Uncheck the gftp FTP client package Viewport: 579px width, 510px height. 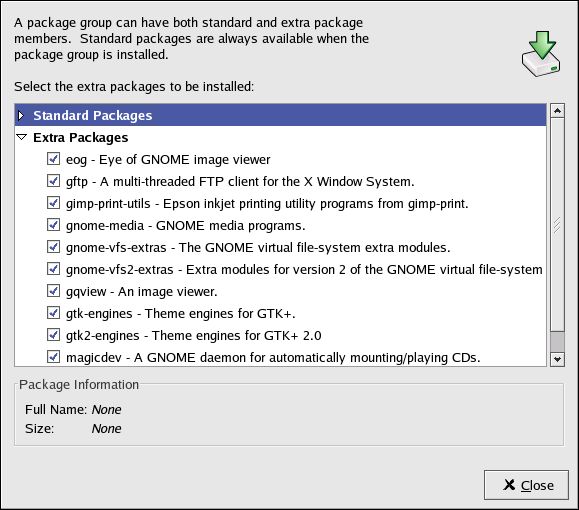[x=54, y=181]
